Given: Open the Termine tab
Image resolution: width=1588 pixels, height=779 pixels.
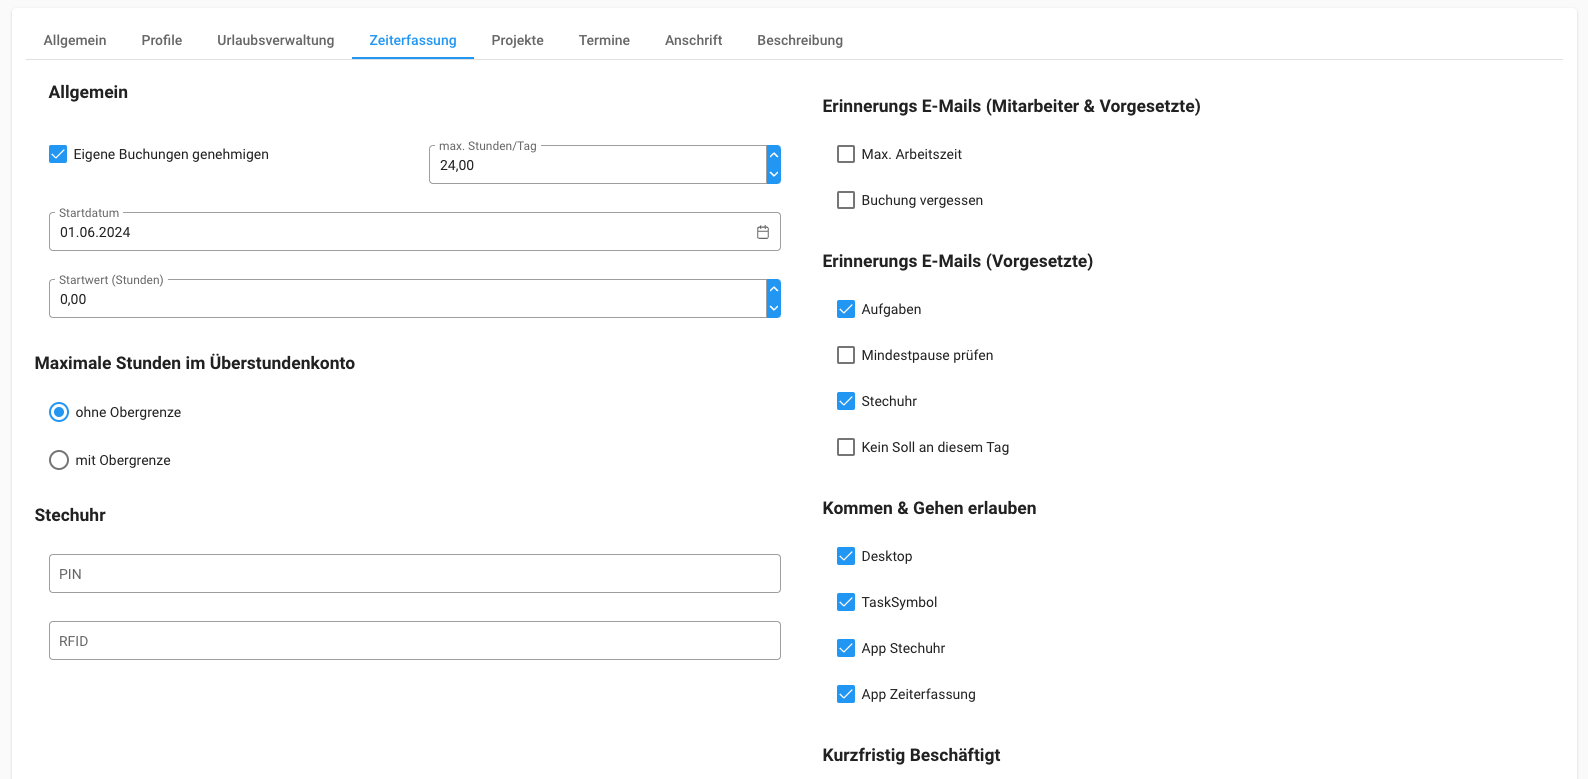Looking at the screenshot, I should coord(604,40).
